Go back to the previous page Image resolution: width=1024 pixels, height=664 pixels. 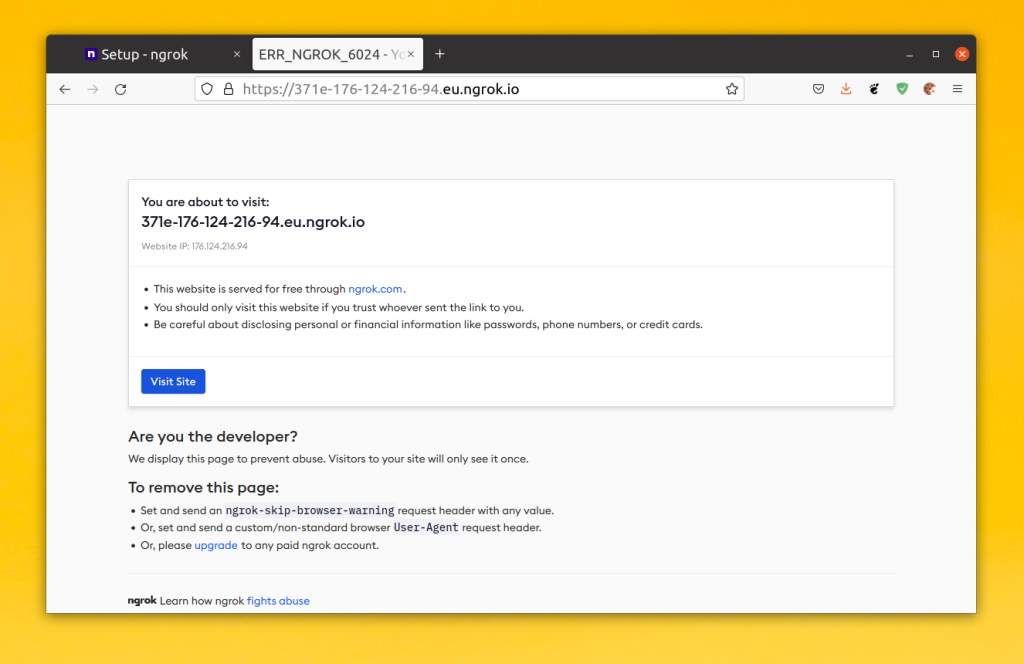point(65,89)
